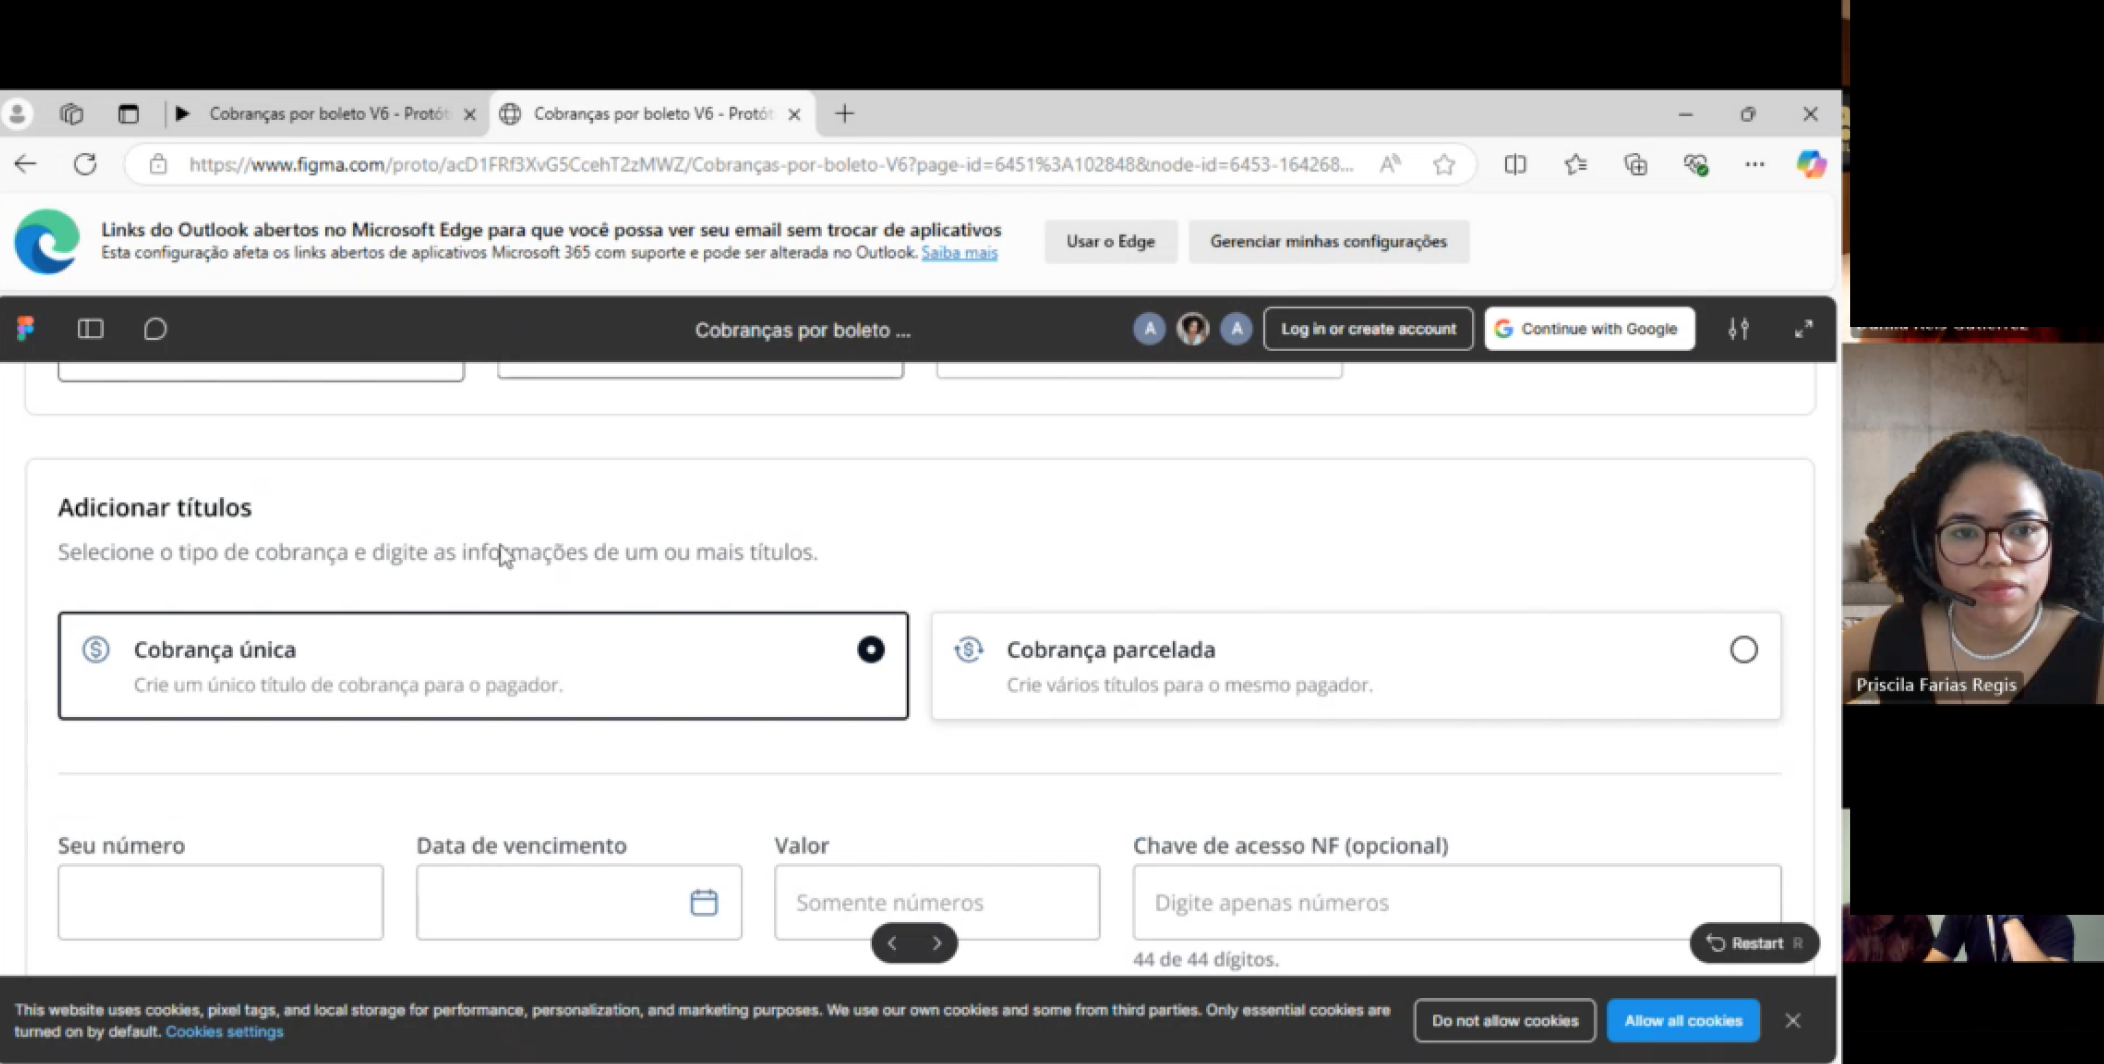Click the Adicionar títulos heading
2104x1064 pixels.
point(155,507)
